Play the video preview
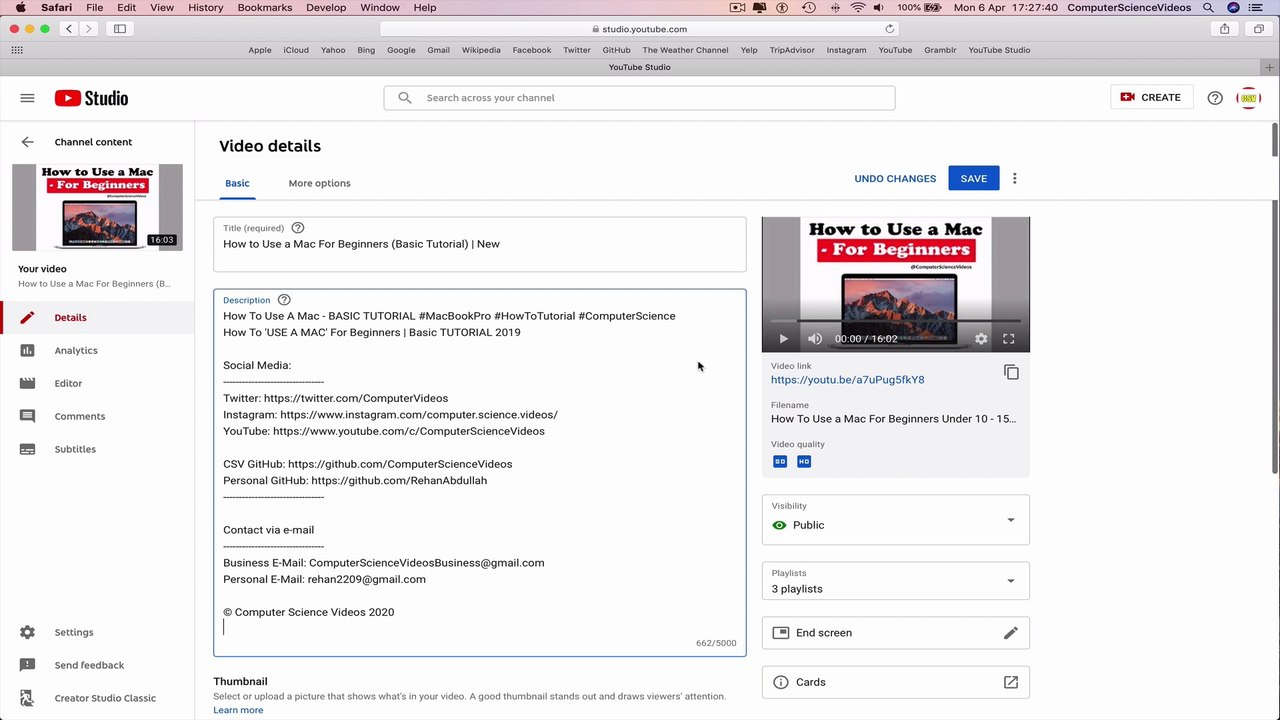Screen dimensions: 1280x720 [783, 339]
